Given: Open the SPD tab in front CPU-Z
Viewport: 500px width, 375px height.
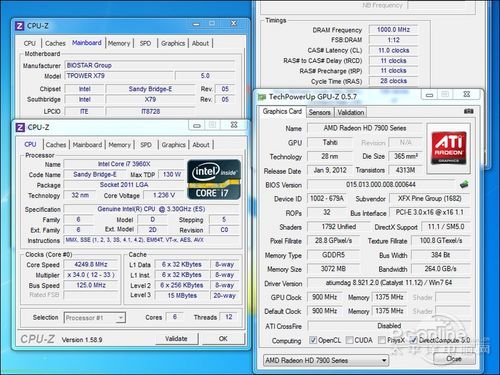Looking at the screenshot, I should click(x=146, y=145).
